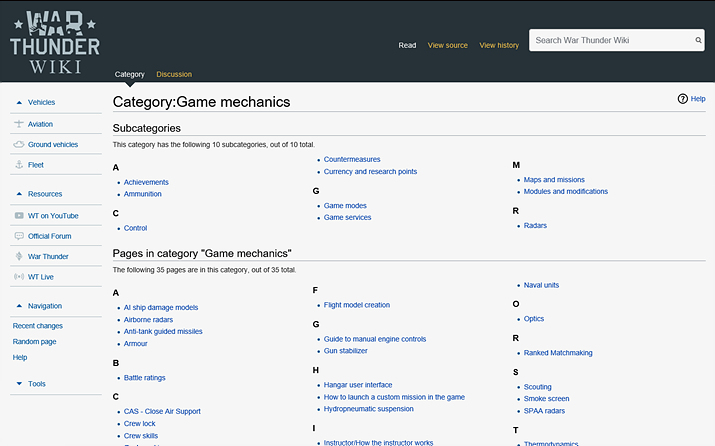Collapse the Vehicles sidebar section

click(18, 102)
